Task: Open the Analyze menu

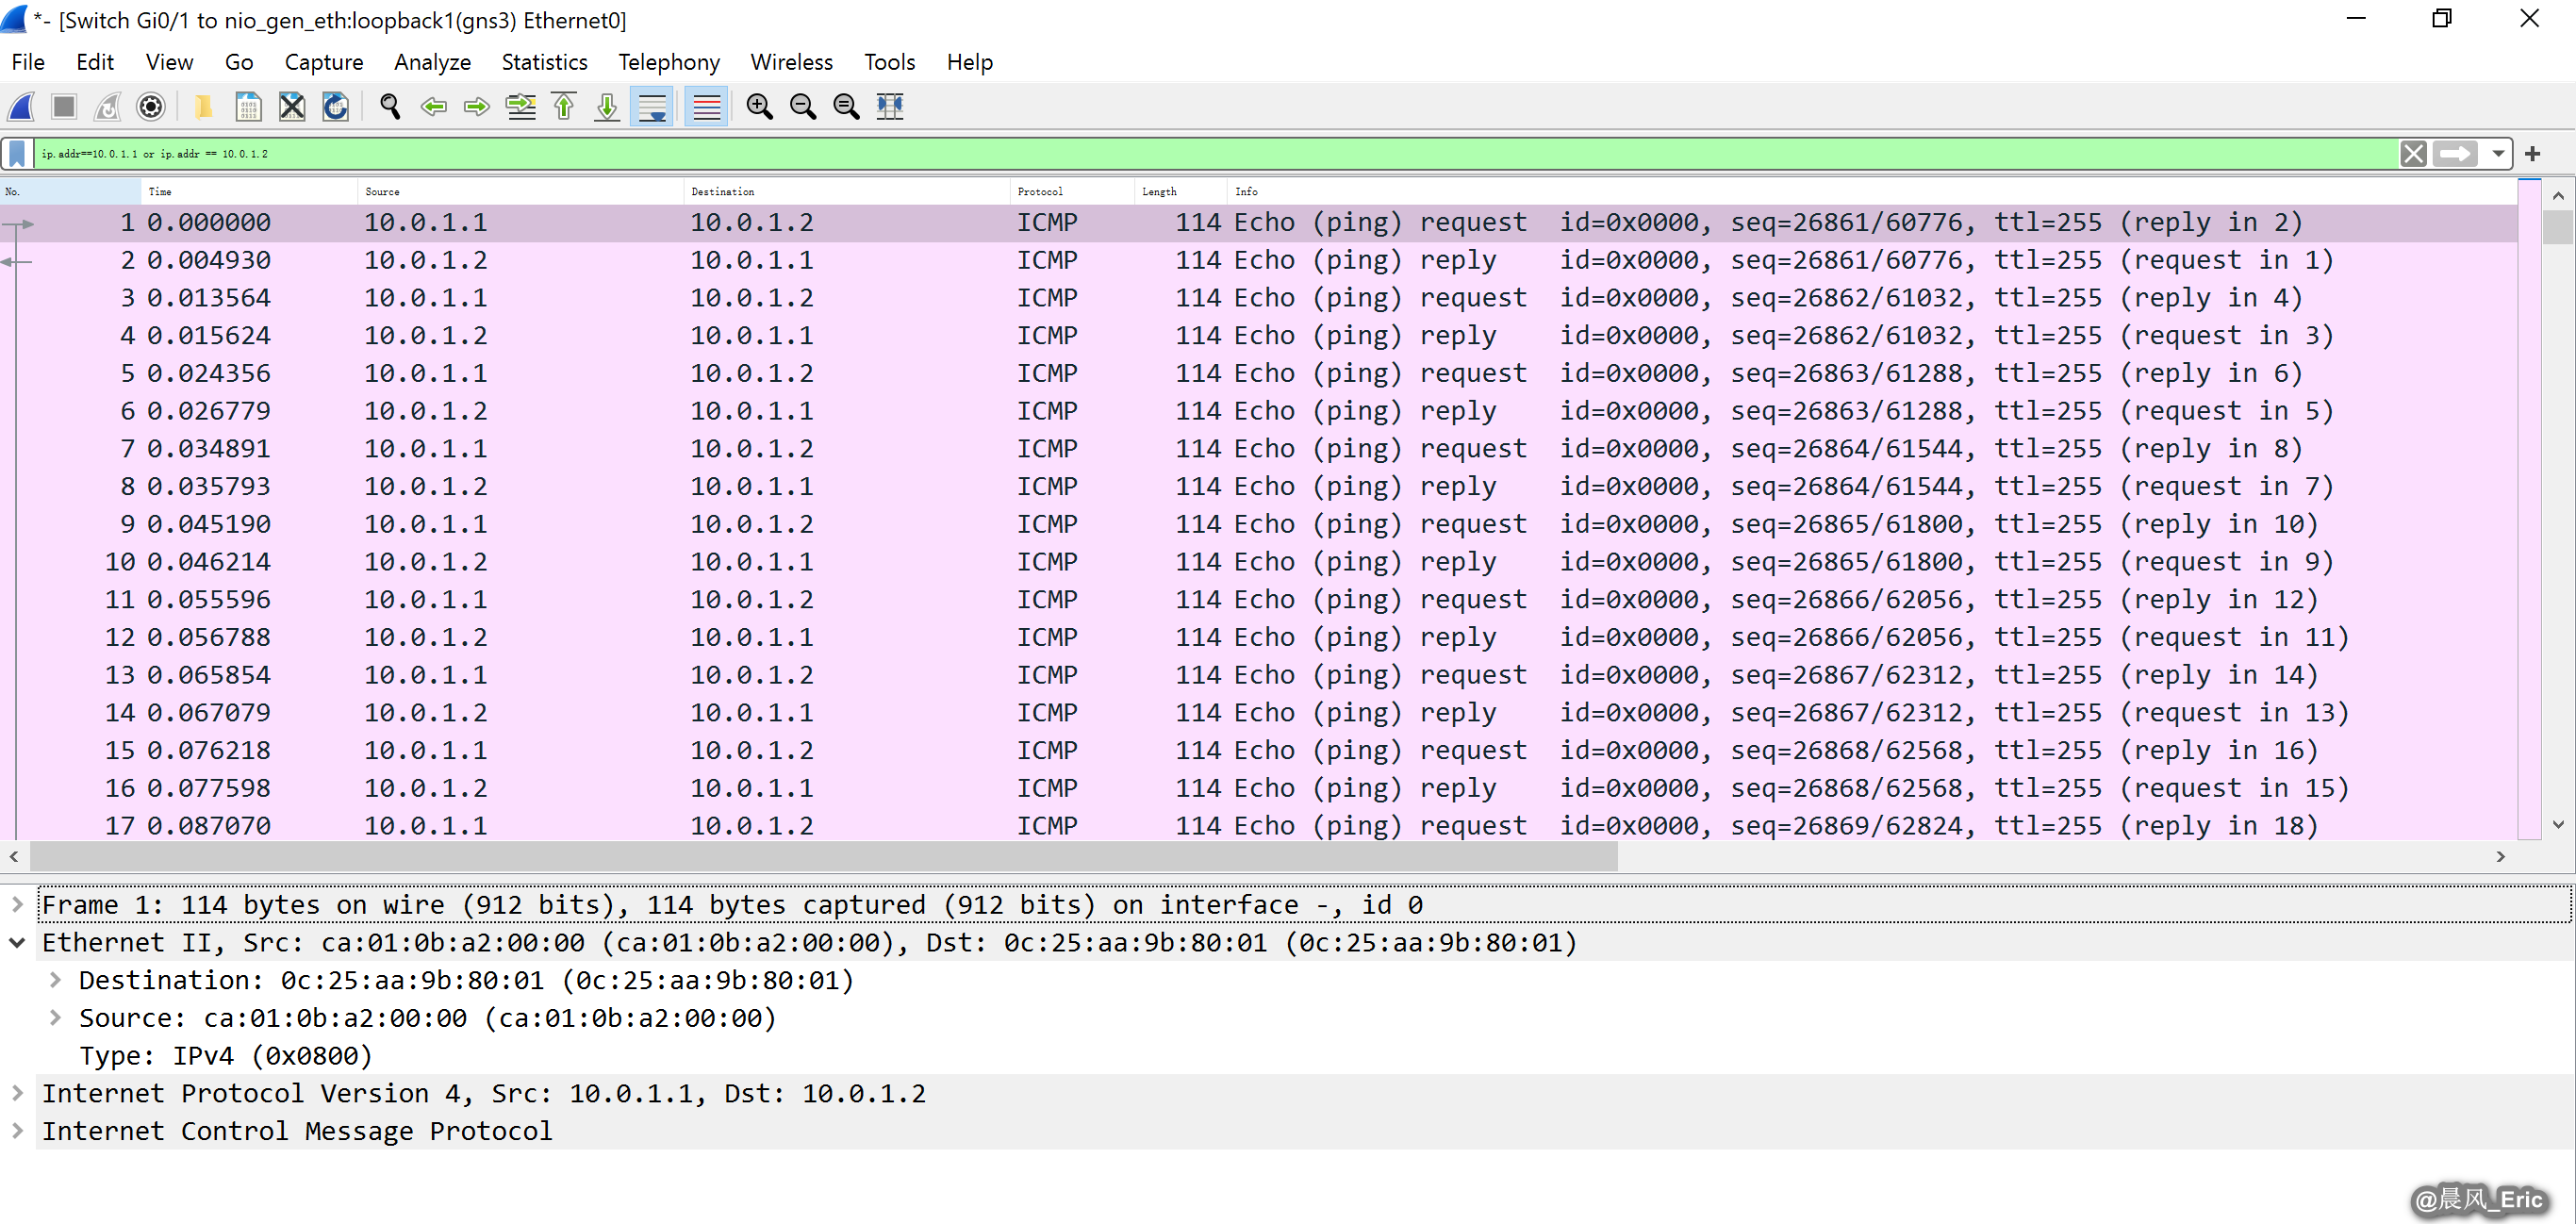Action: [x=432, y=62]
